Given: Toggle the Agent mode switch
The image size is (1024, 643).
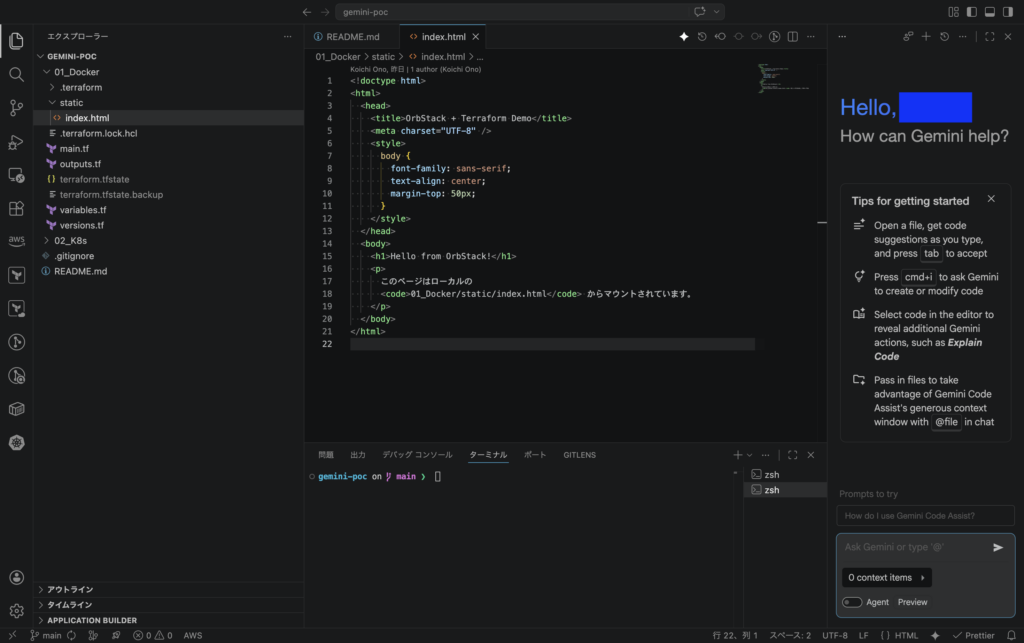Looking at the screenshot, I should coord(852,602).
